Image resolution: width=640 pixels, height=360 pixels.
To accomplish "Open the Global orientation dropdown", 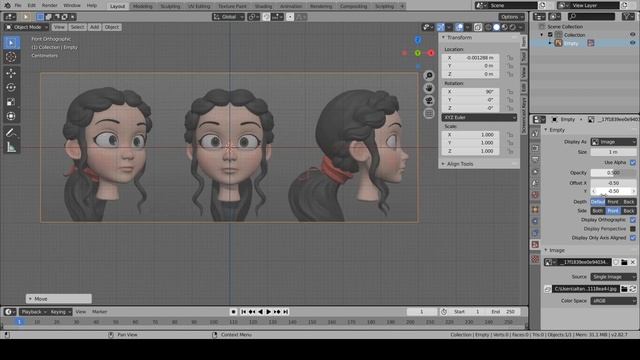I will [228, 17].
